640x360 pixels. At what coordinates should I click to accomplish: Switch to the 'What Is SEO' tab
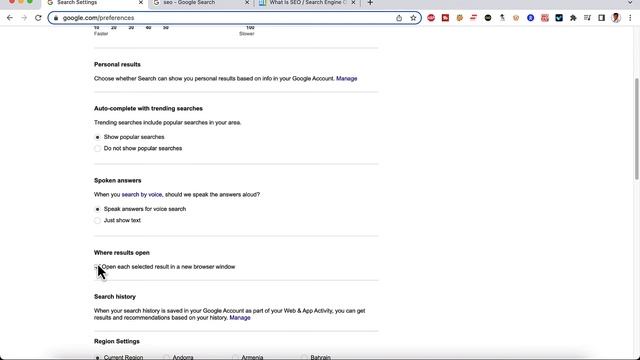tap(307, 3)
